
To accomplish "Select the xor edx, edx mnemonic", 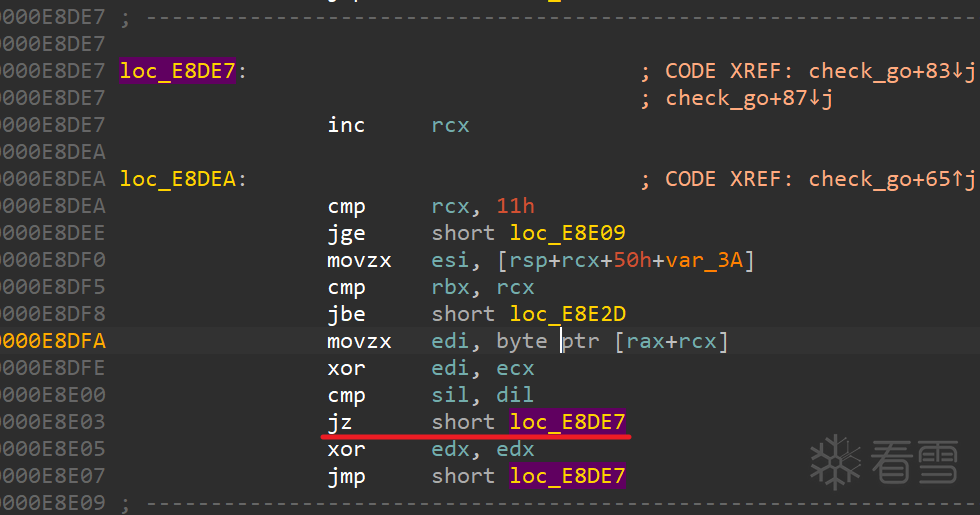I will coord(346,449).
